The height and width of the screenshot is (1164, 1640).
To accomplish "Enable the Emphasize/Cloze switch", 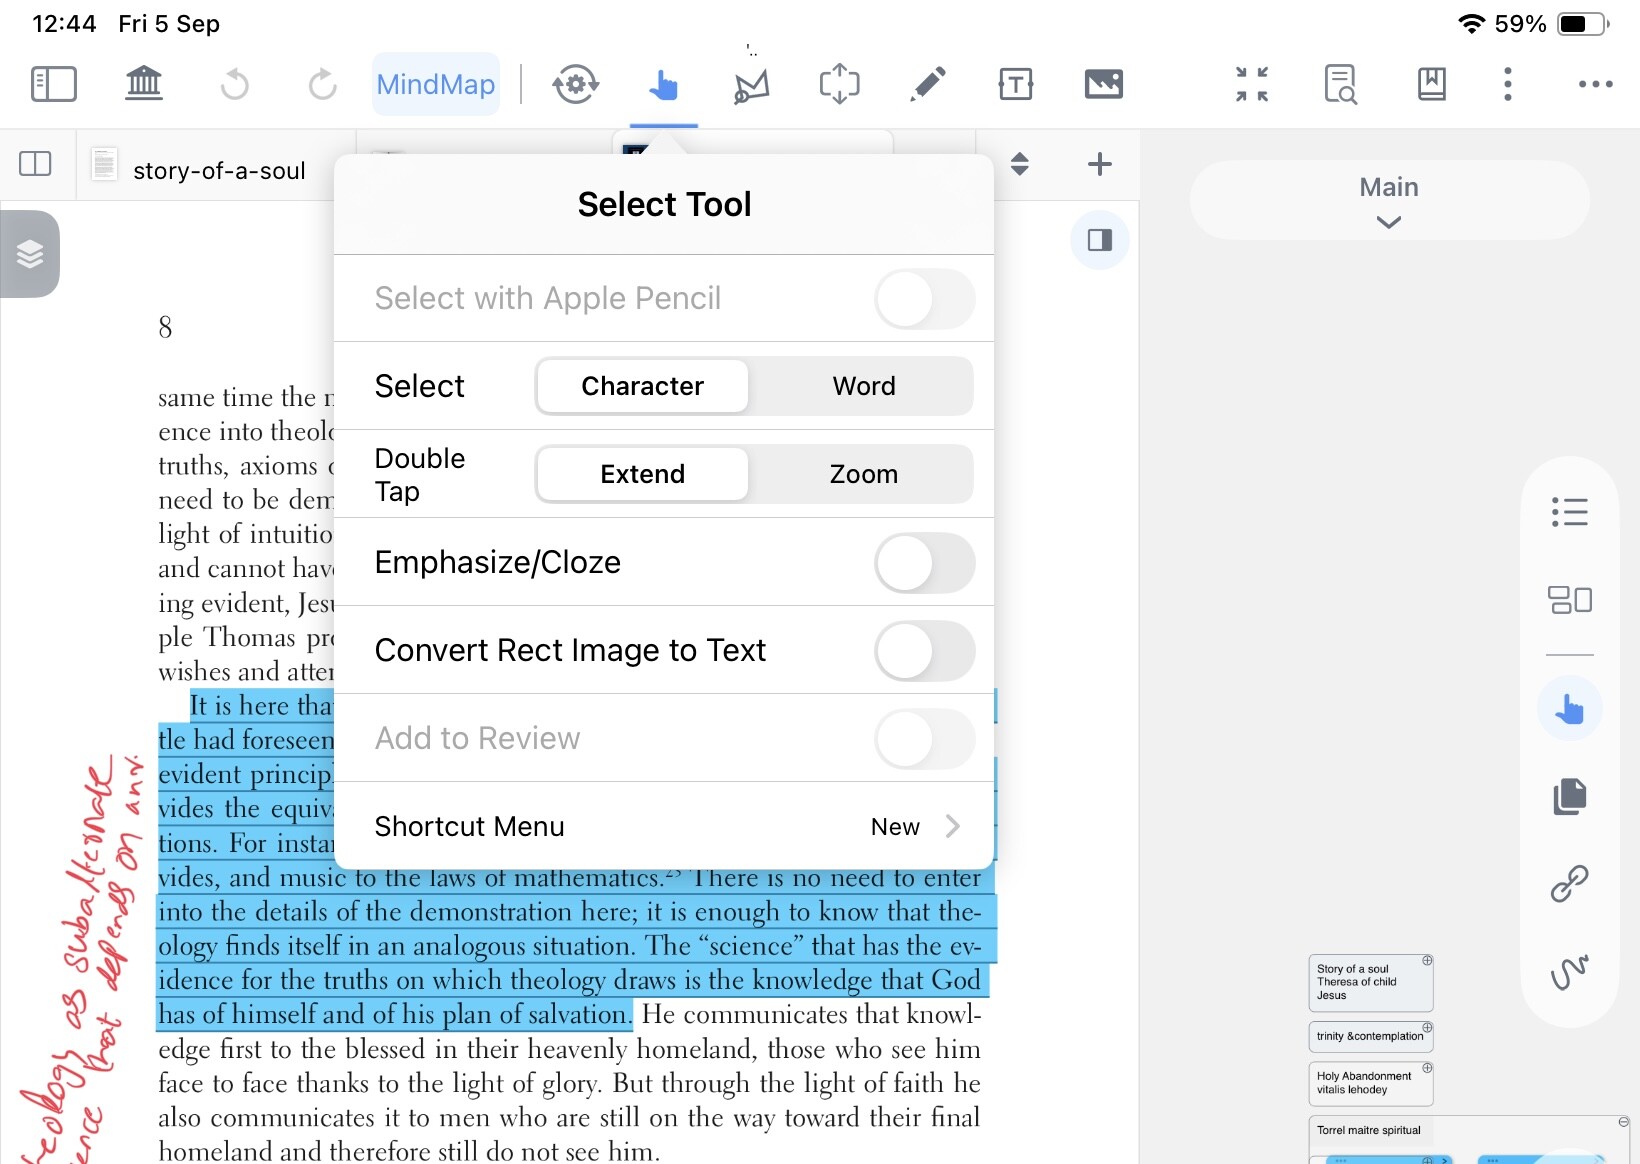I will [924, 563].
